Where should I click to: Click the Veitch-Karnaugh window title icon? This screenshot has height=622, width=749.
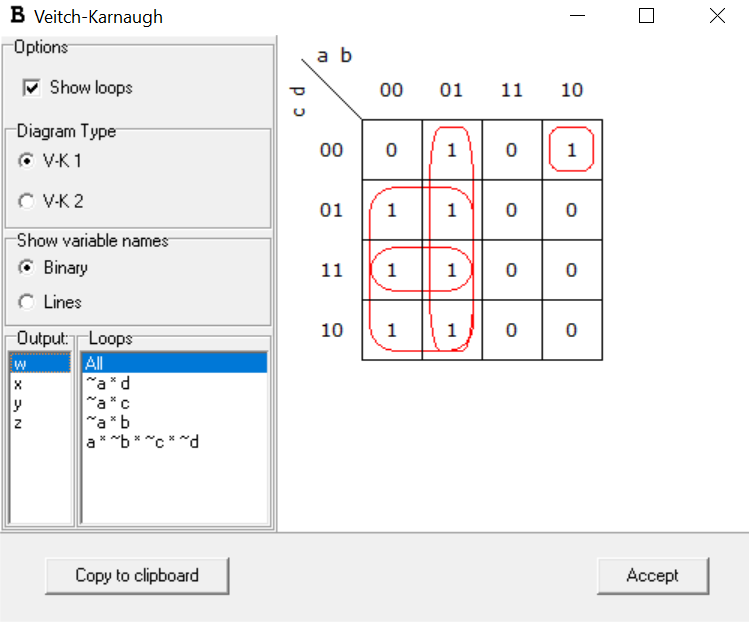[x=17, y=17]
